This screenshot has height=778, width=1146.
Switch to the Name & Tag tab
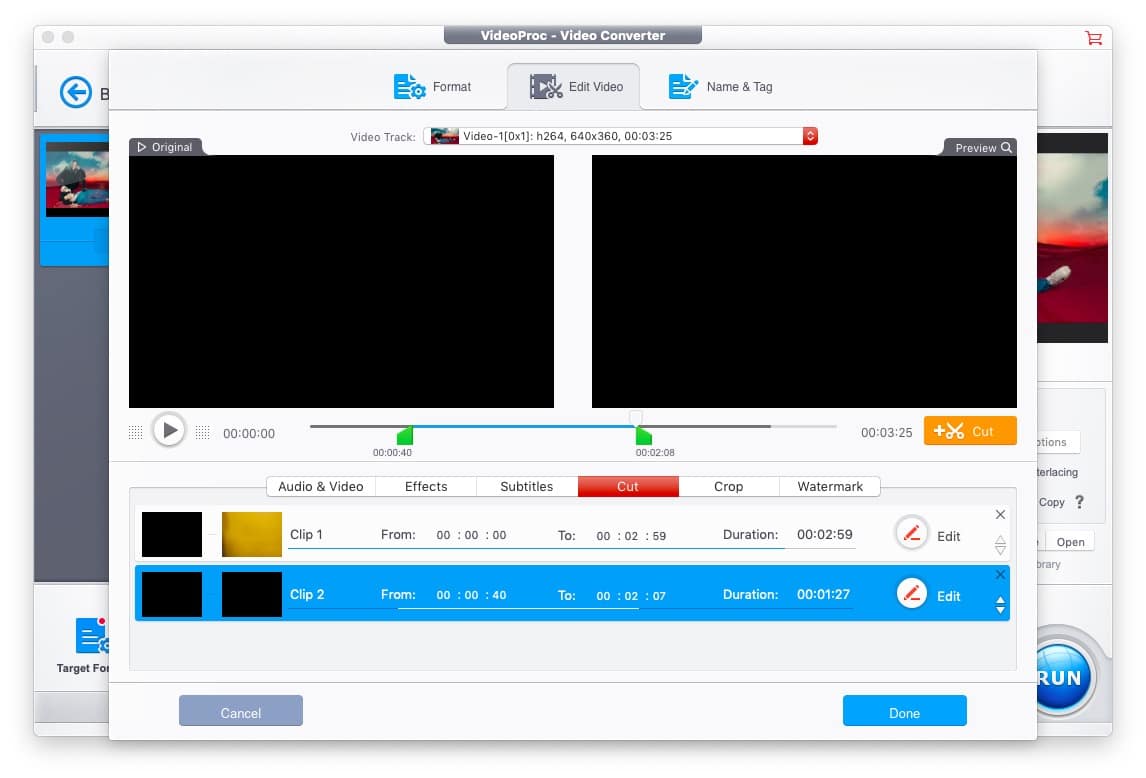tap(721, 86)
